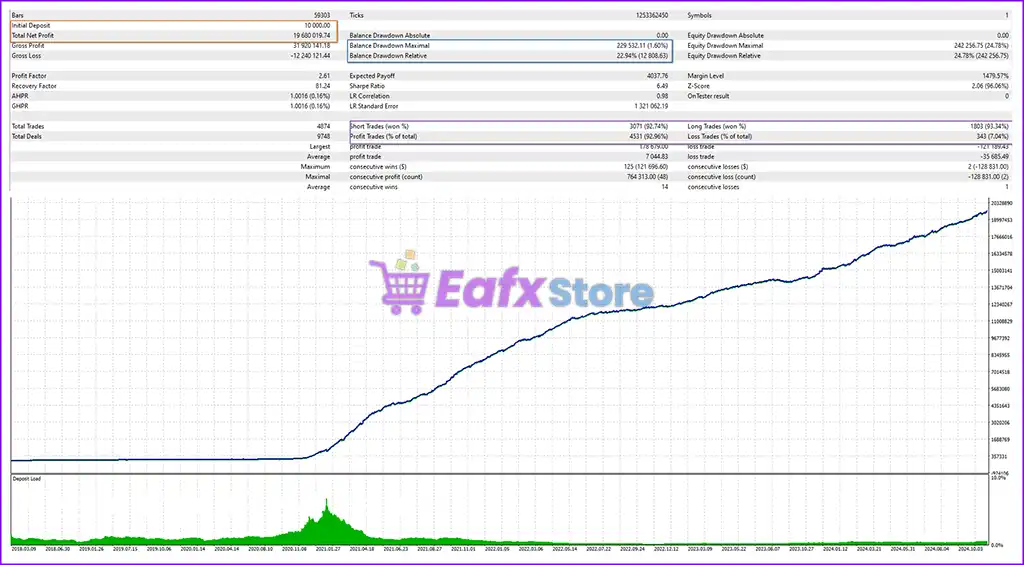Click the 'Symbols' label

pyautogui.click(x=699, y=15)
